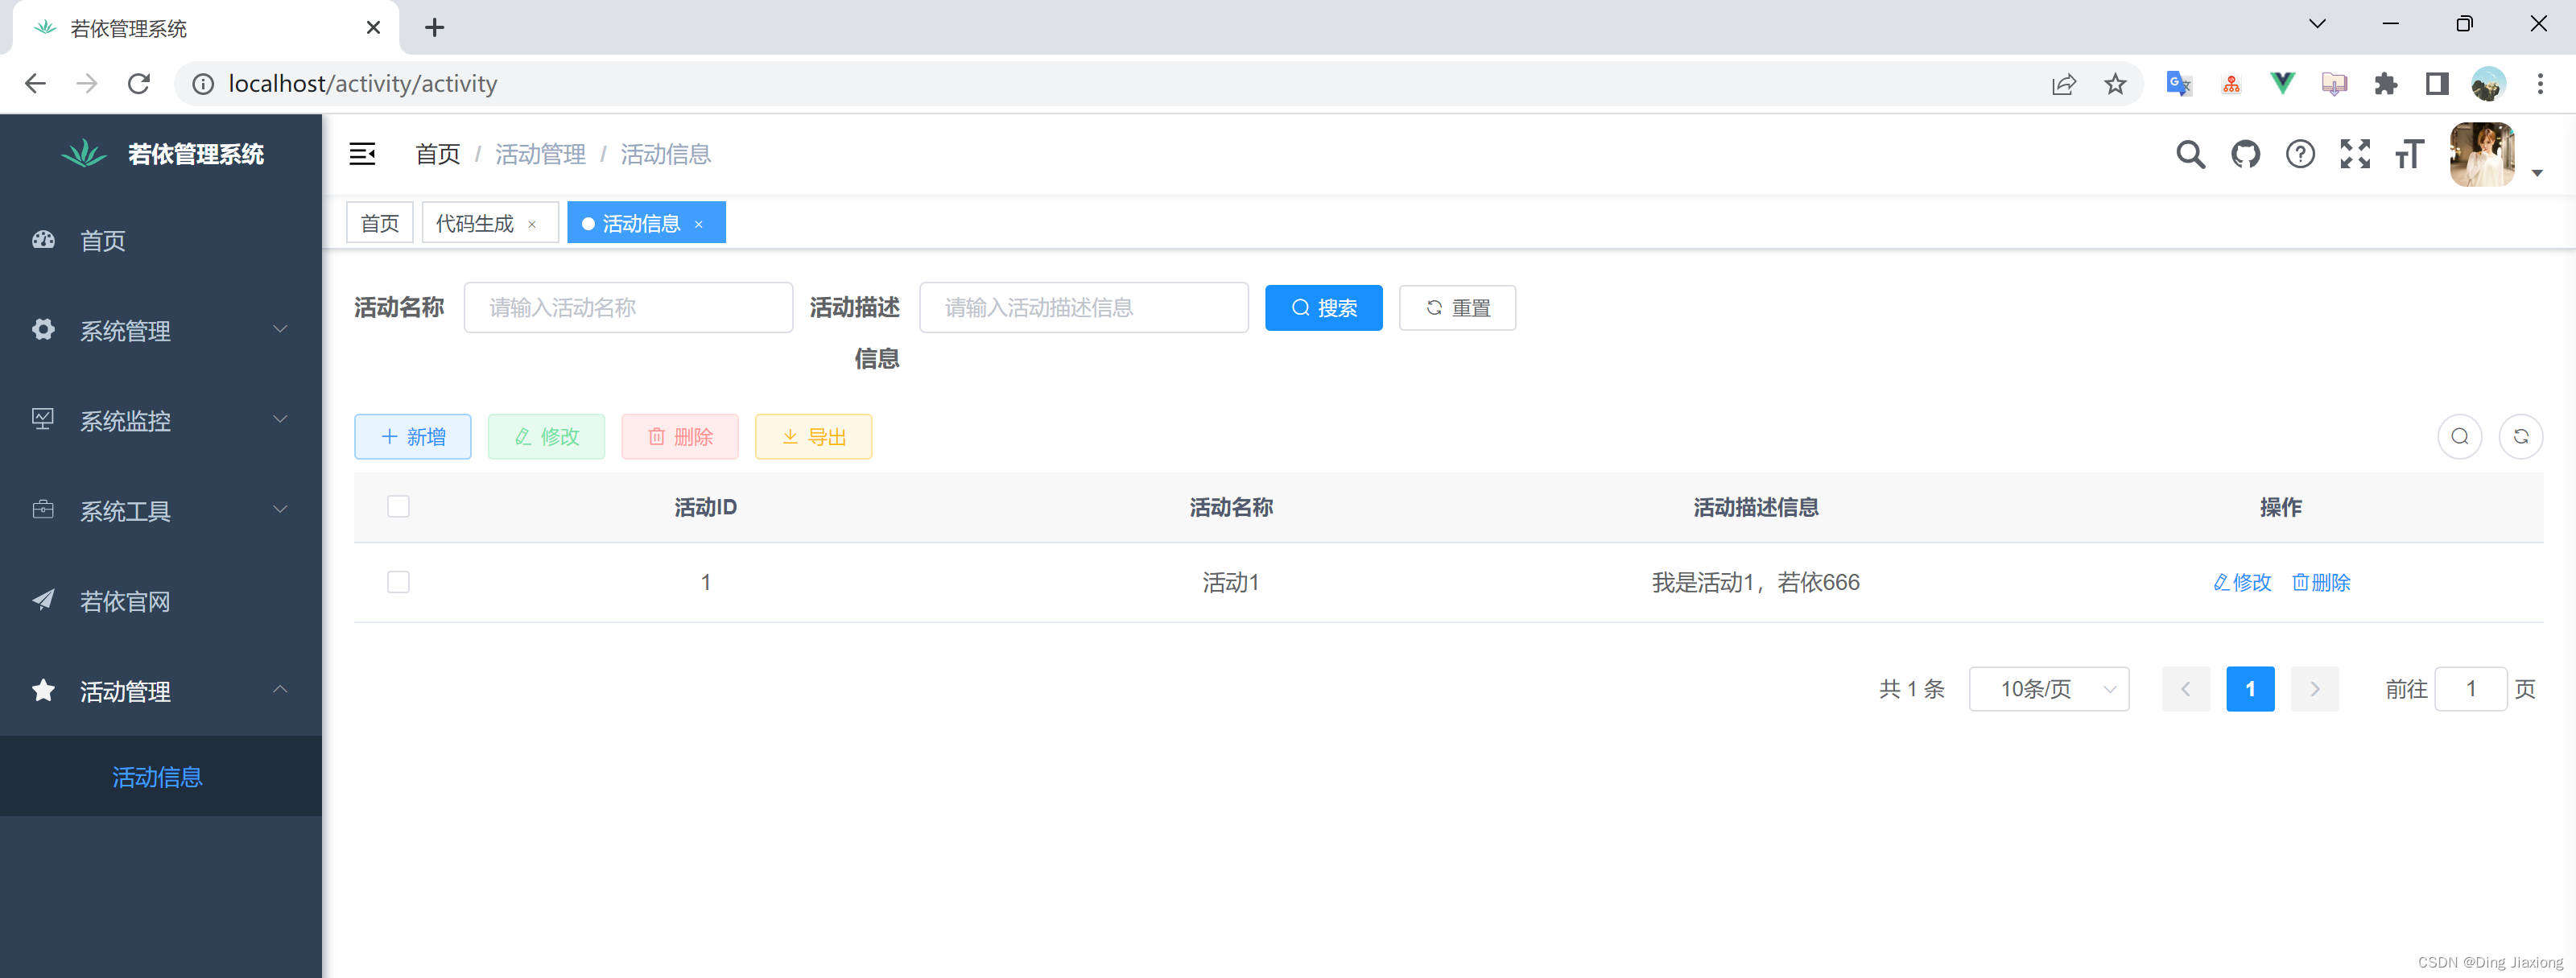Click the blue 搜索 button
The width and height of the screenshot is (2576, 978).
[1323, 308]
